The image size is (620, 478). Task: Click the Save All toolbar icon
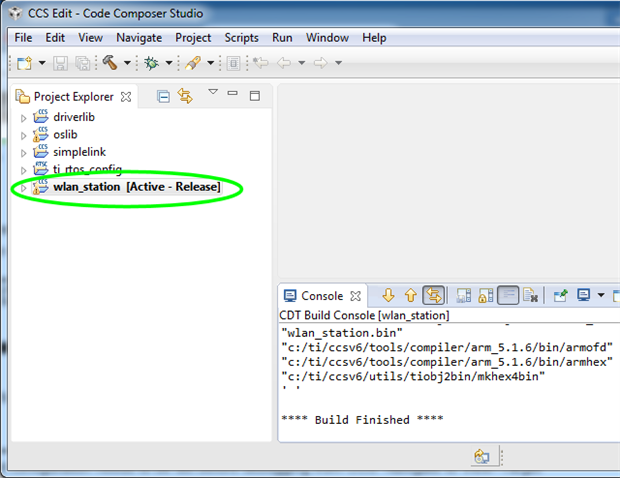click(83, 63)
